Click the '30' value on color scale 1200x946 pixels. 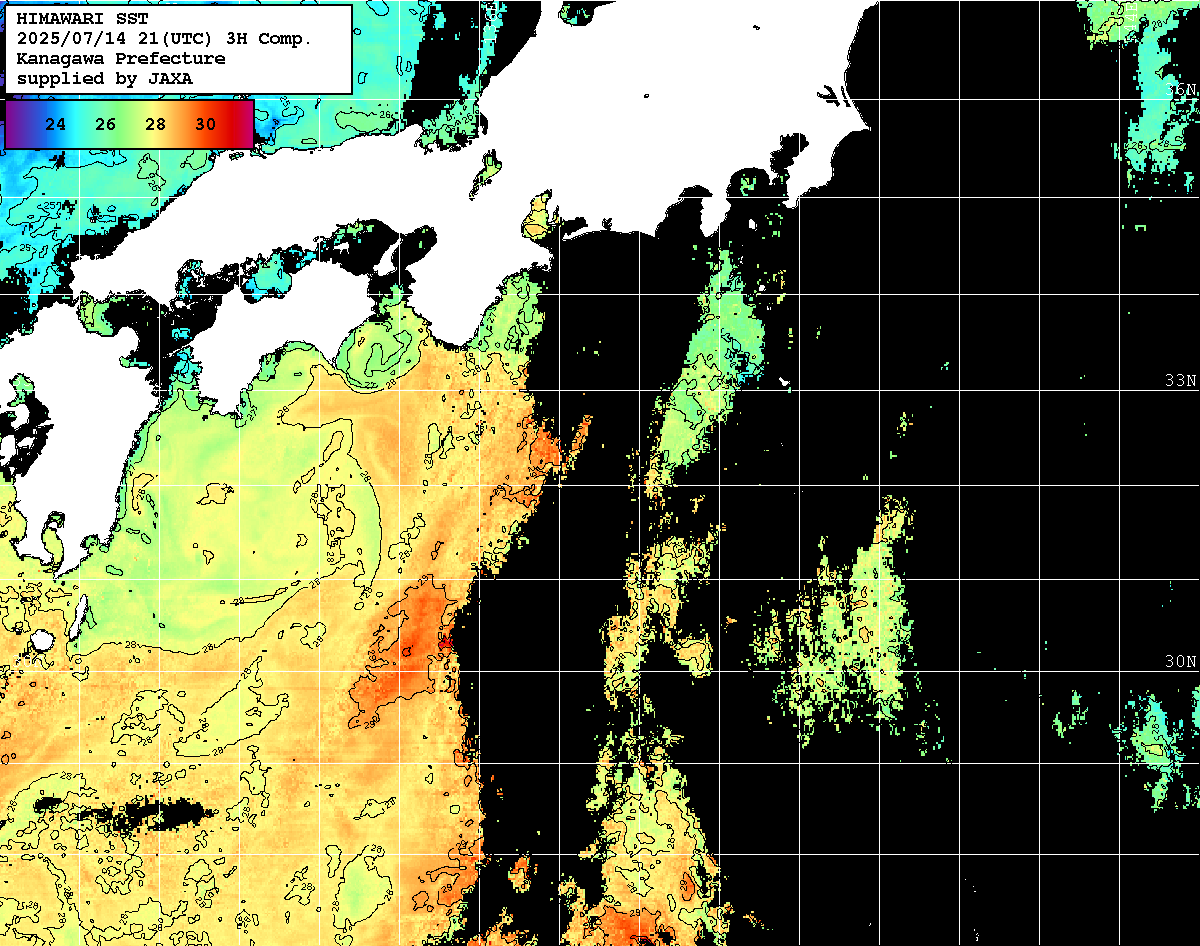click(x=205, y=125)
